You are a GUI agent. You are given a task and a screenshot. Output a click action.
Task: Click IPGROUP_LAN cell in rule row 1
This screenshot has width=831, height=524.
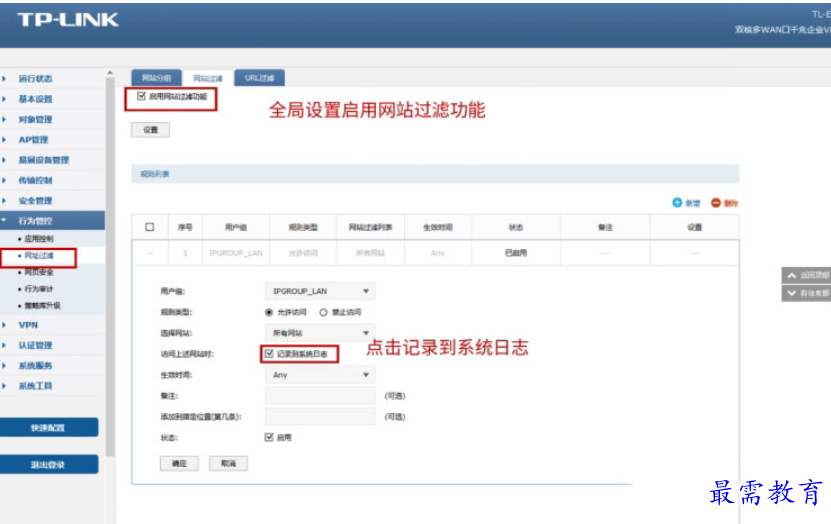[x=236, y=253]
